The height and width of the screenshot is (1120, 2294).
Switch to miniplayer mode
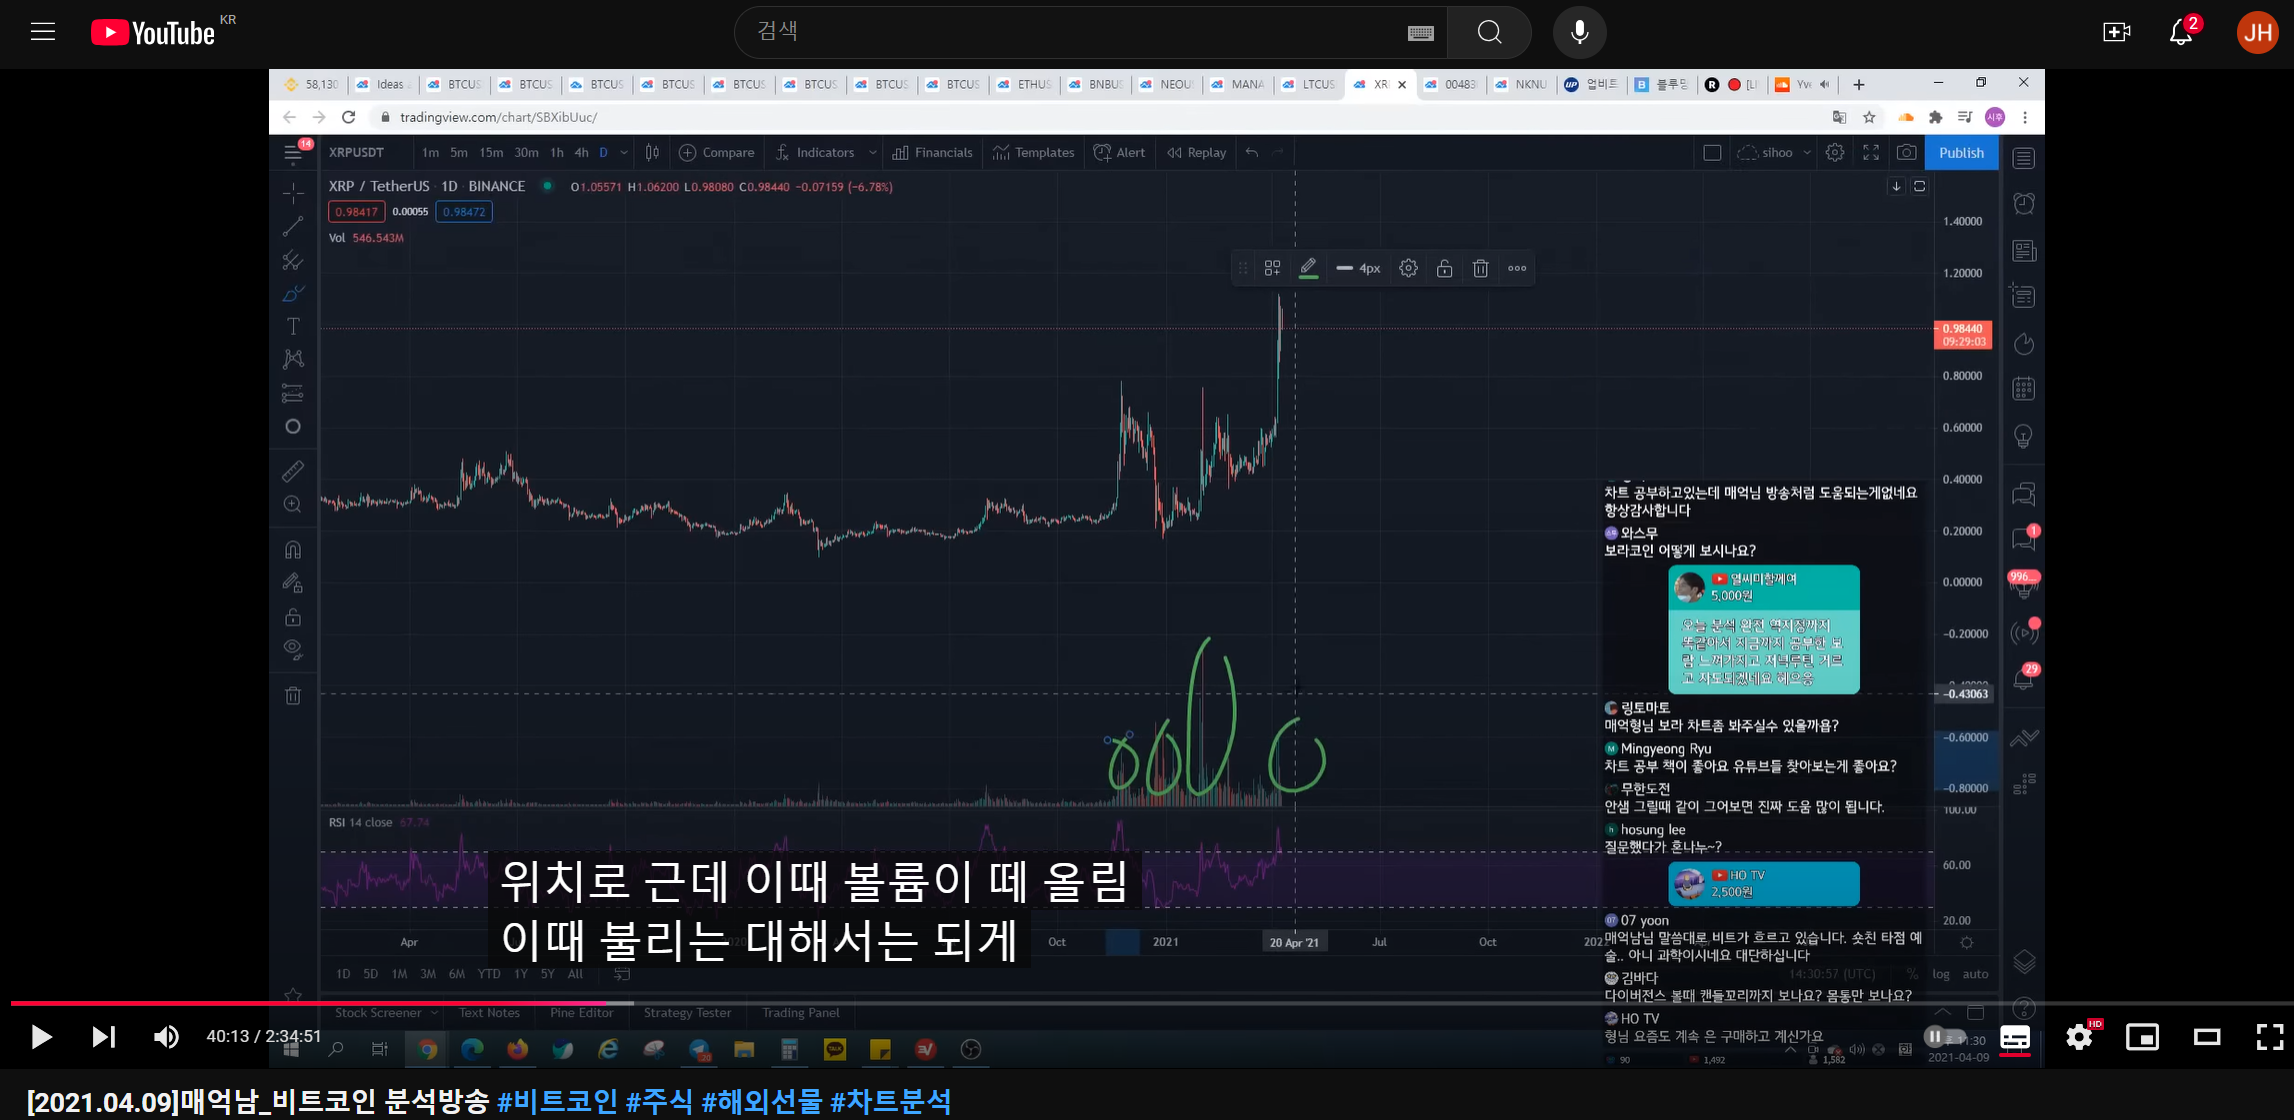(2142, 1037)
